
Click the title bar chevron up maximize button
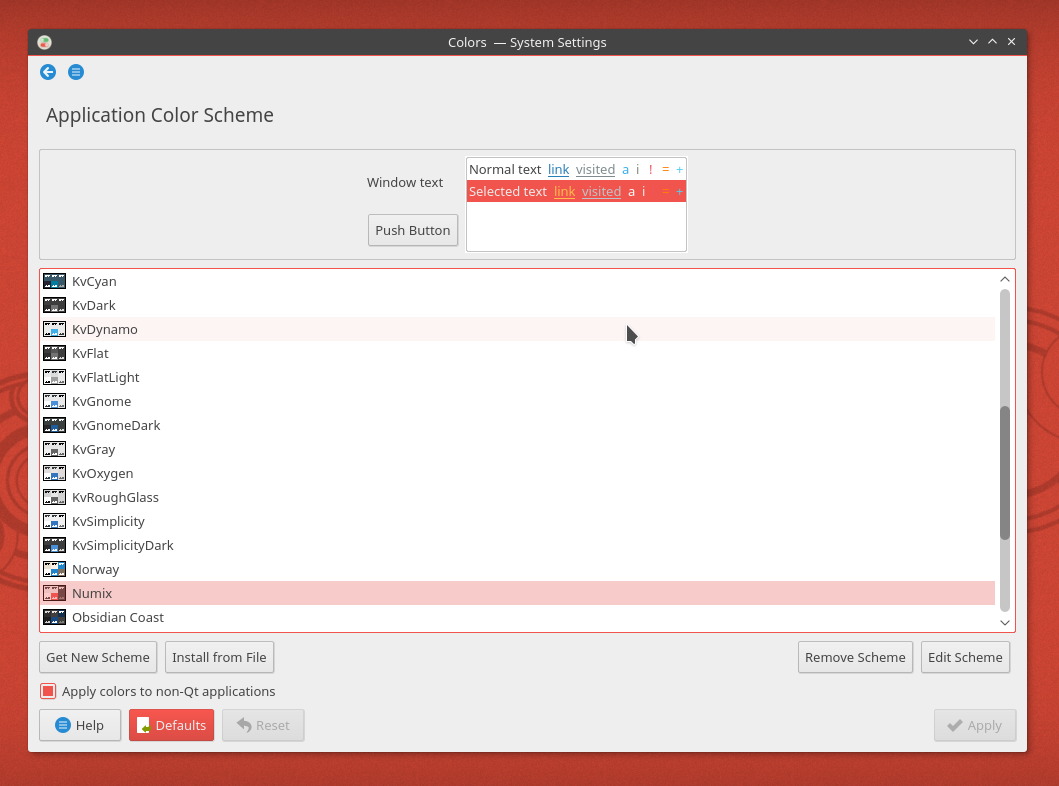pos(992,42)
